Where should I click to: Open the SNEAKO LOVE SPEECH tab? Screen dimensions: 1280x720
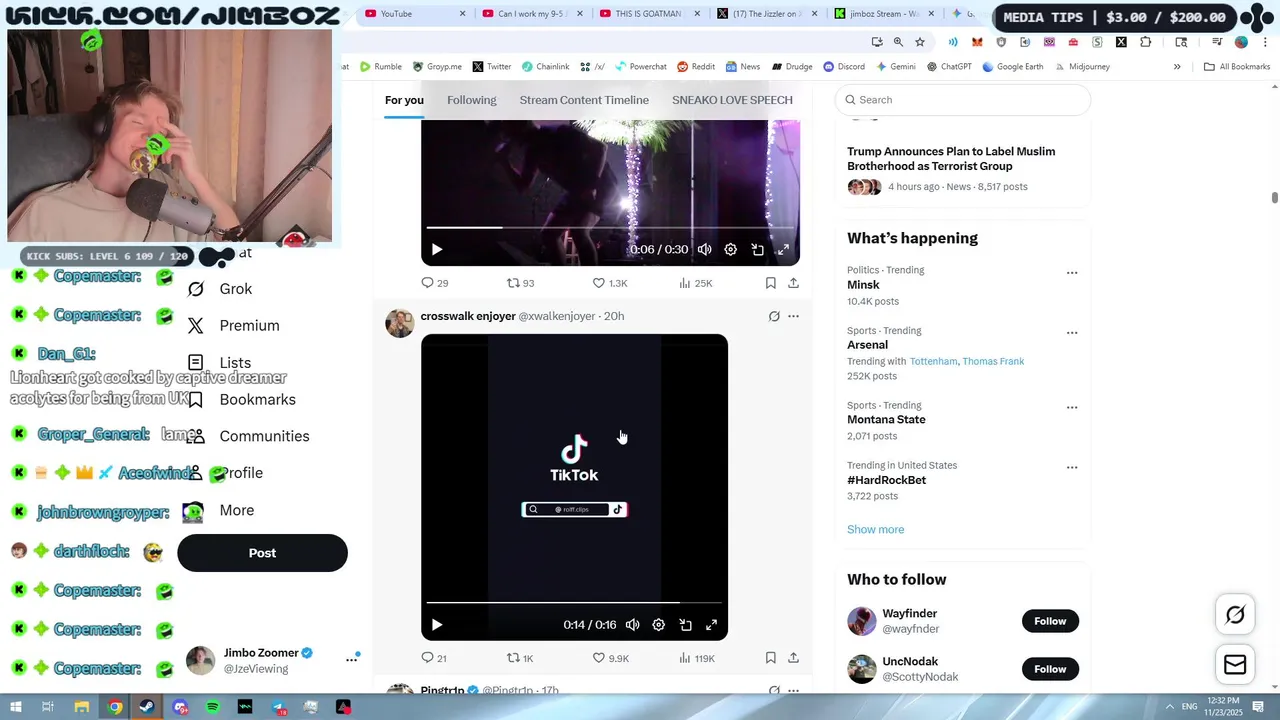coord(732,100)
